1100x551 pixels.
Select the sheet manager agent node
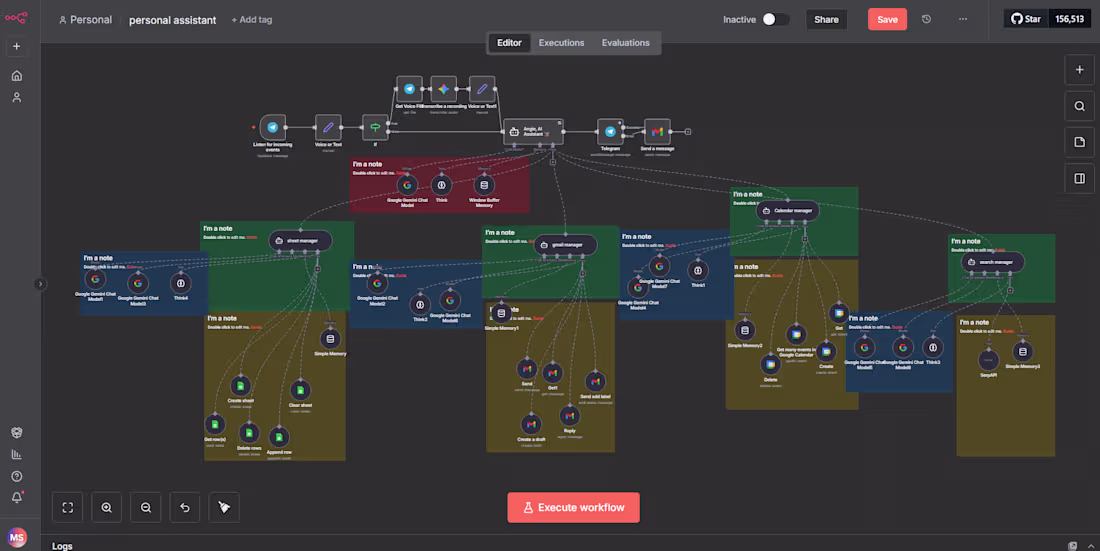tap(300, 241)
